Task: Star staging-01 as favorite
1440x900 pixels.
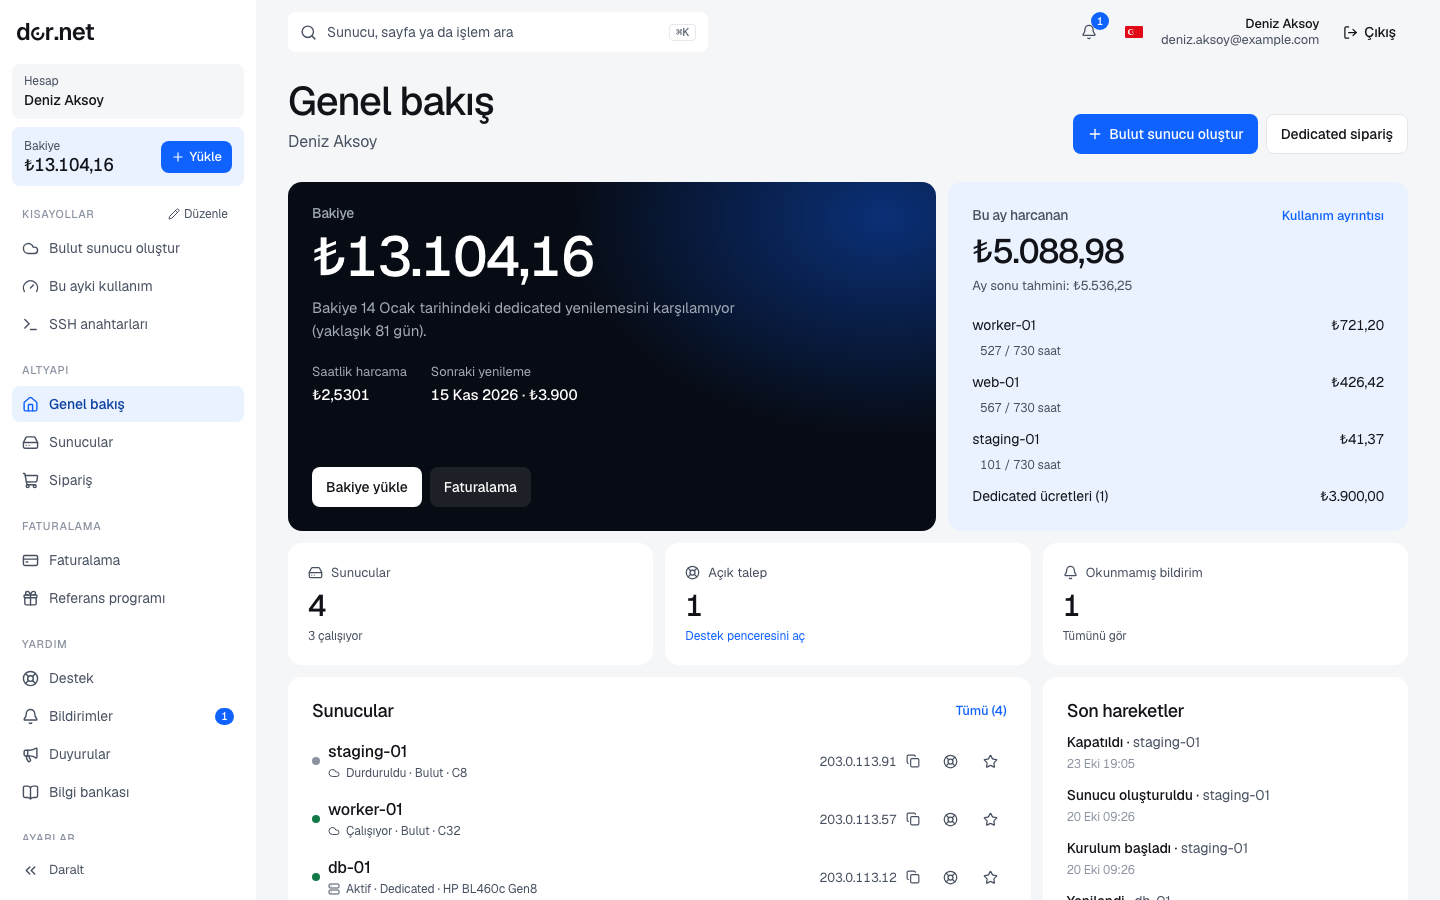Action: pos(991,761)
